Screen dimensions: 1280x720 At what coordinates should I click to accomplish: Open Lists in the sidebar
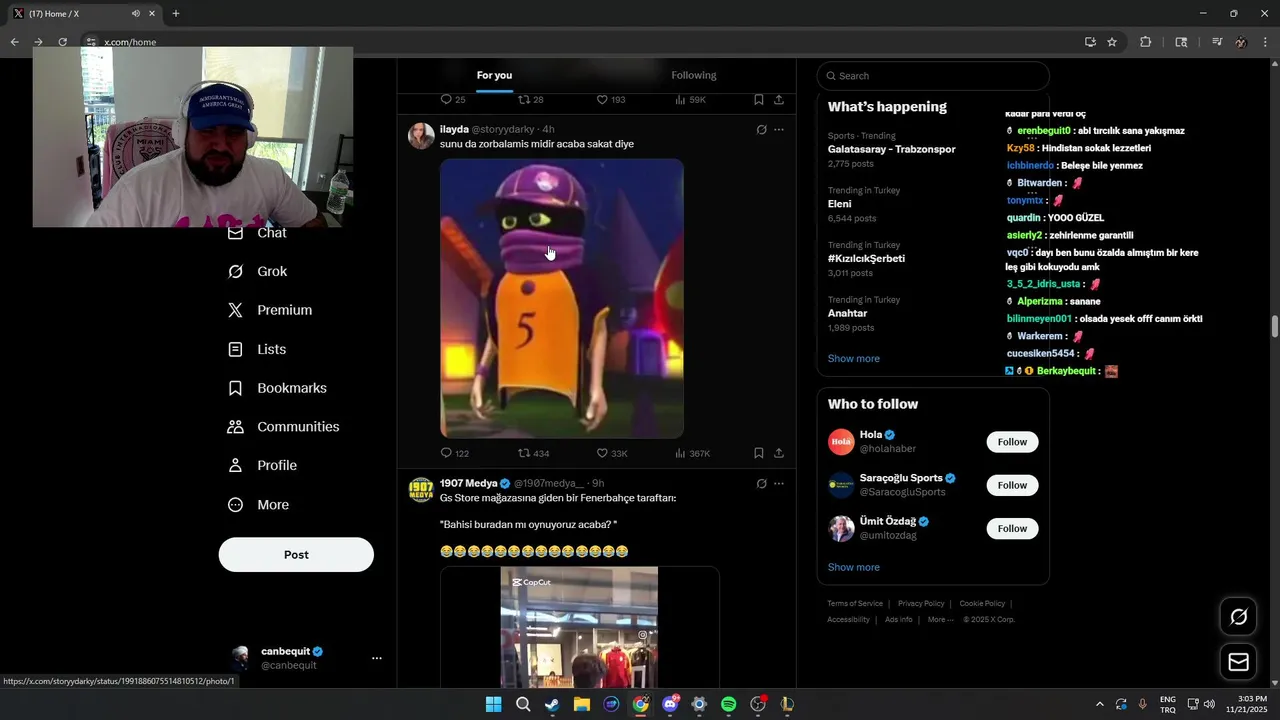point(257,349)
